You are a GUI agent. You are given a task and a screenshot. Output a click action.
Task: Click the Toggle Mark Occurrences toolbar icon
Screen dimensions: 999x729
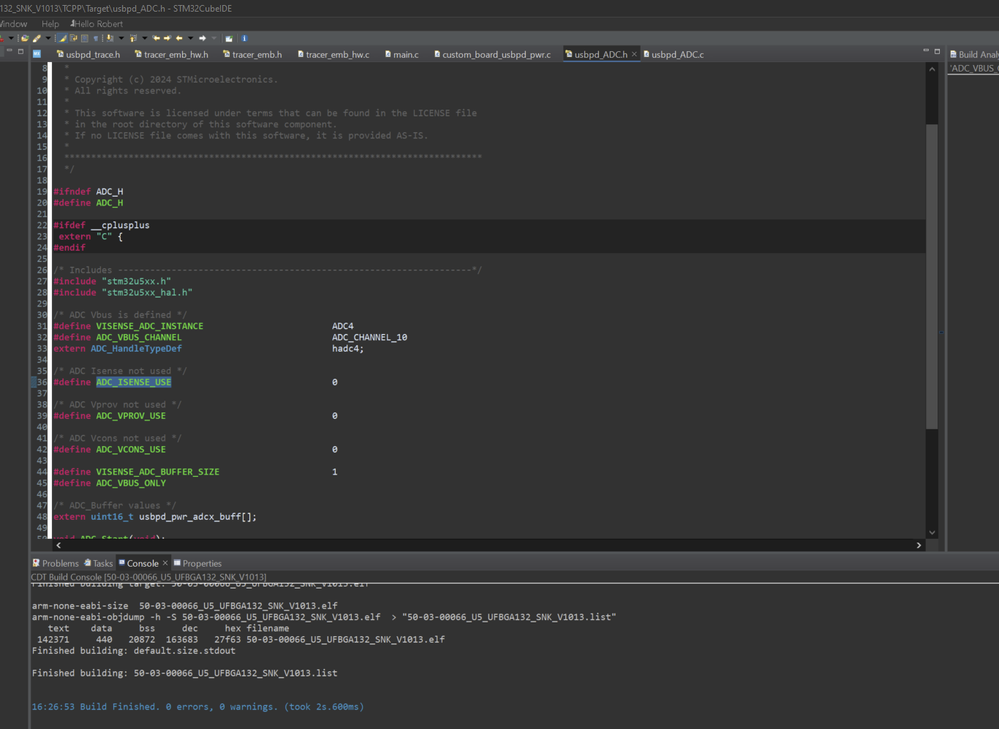click(62, 39)
